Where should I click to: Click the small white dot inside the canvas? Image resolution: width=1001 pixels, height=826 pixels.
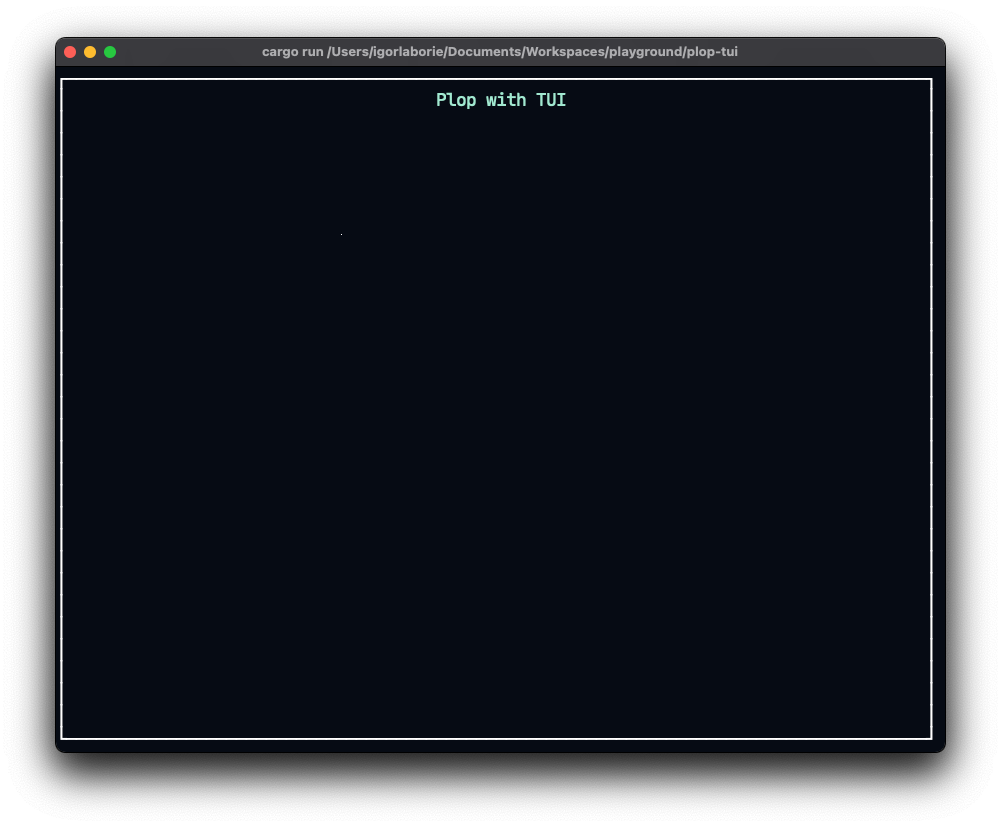tap(341, 233)
